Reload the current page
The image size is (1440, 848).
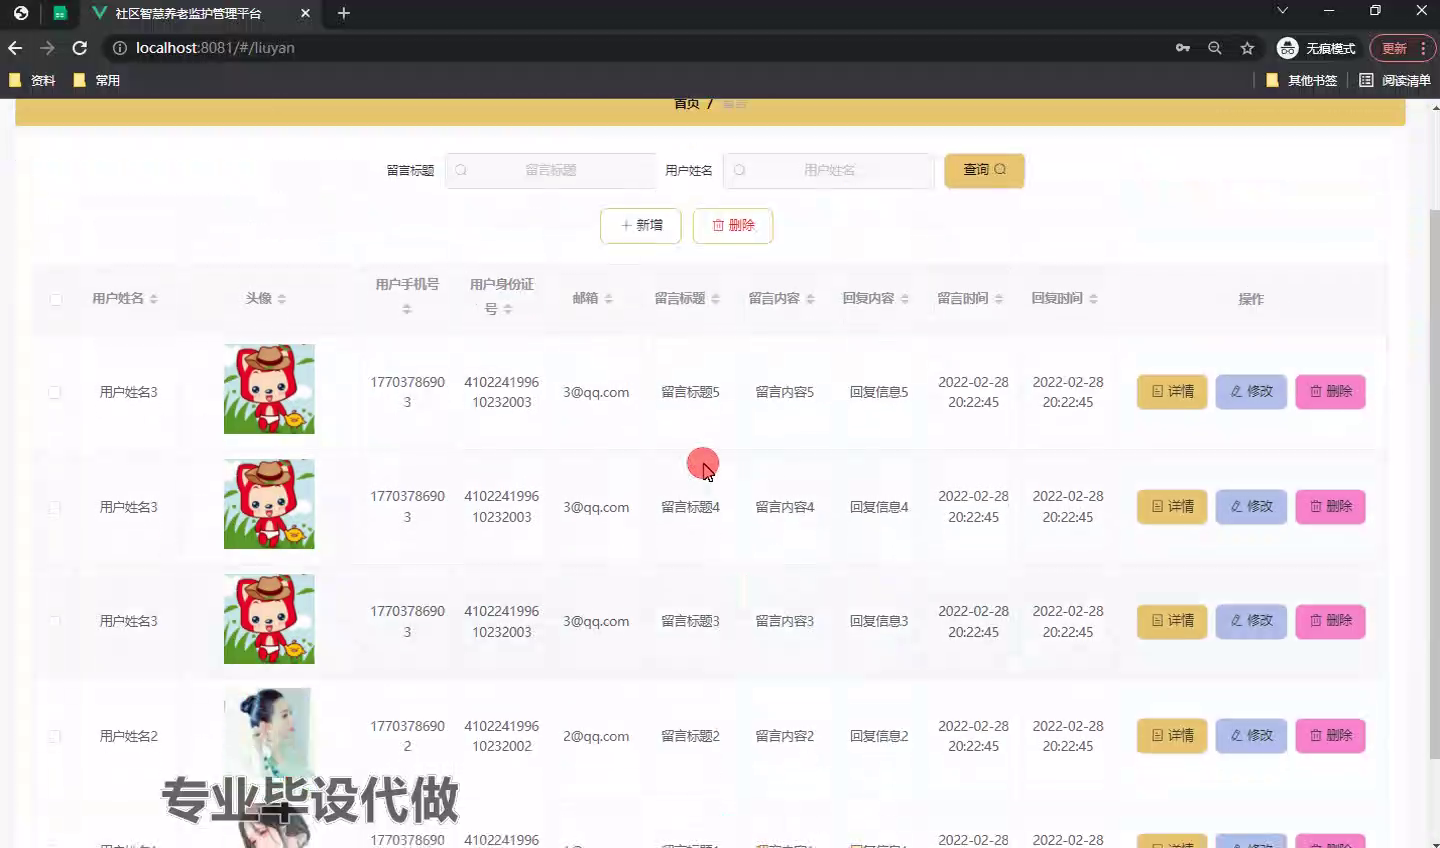coord(80,48)
